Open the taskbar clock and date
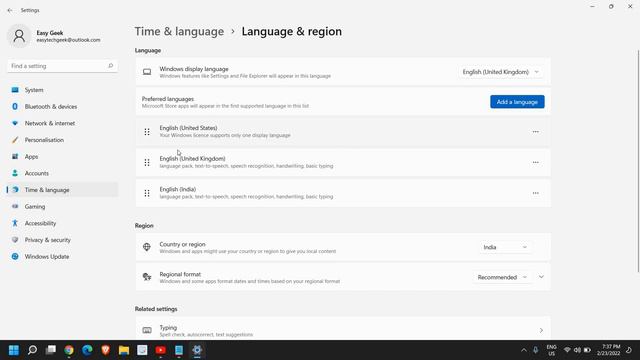 point(609,350)
